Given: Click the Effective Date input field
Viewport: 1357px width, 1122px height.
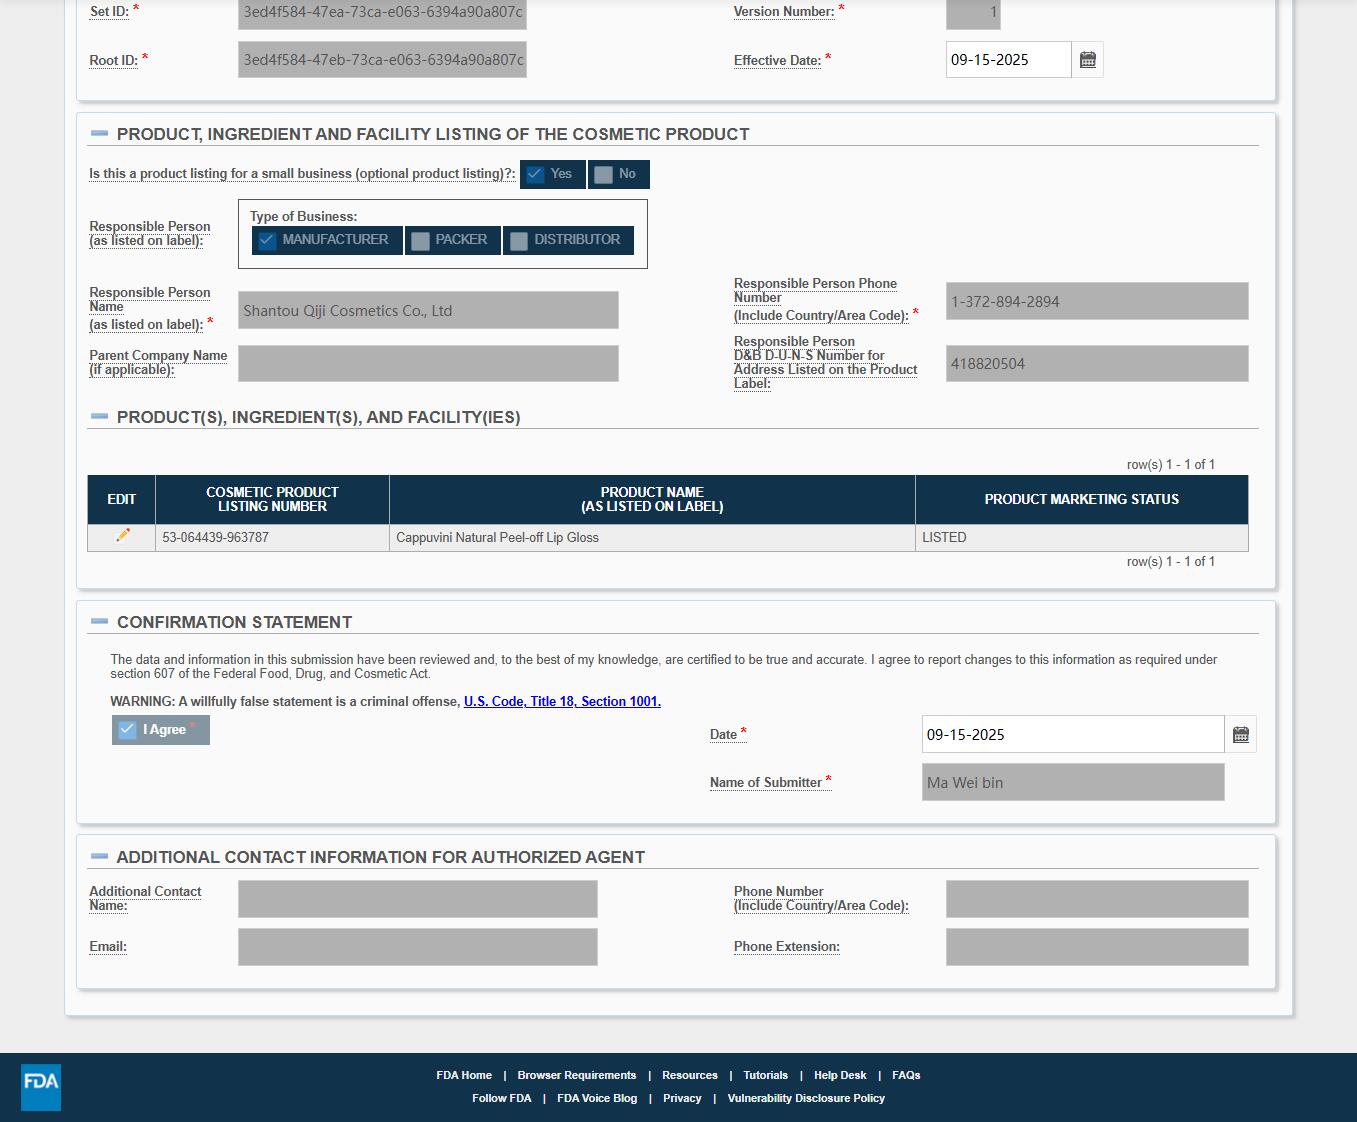Looking at the screenshot, I should pos(1007,60).
